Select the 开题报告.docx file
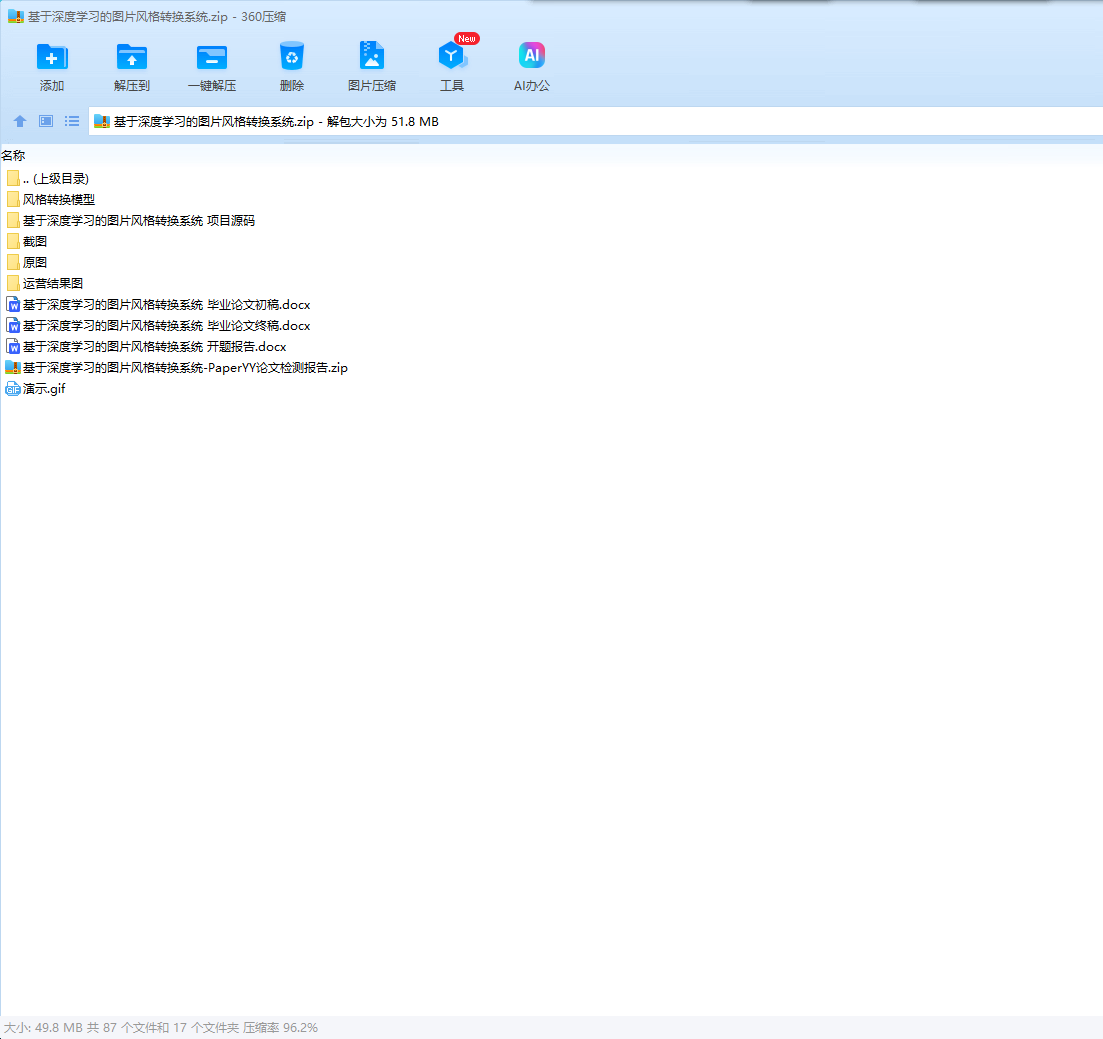1103x1039 pixels. [146, 347]
